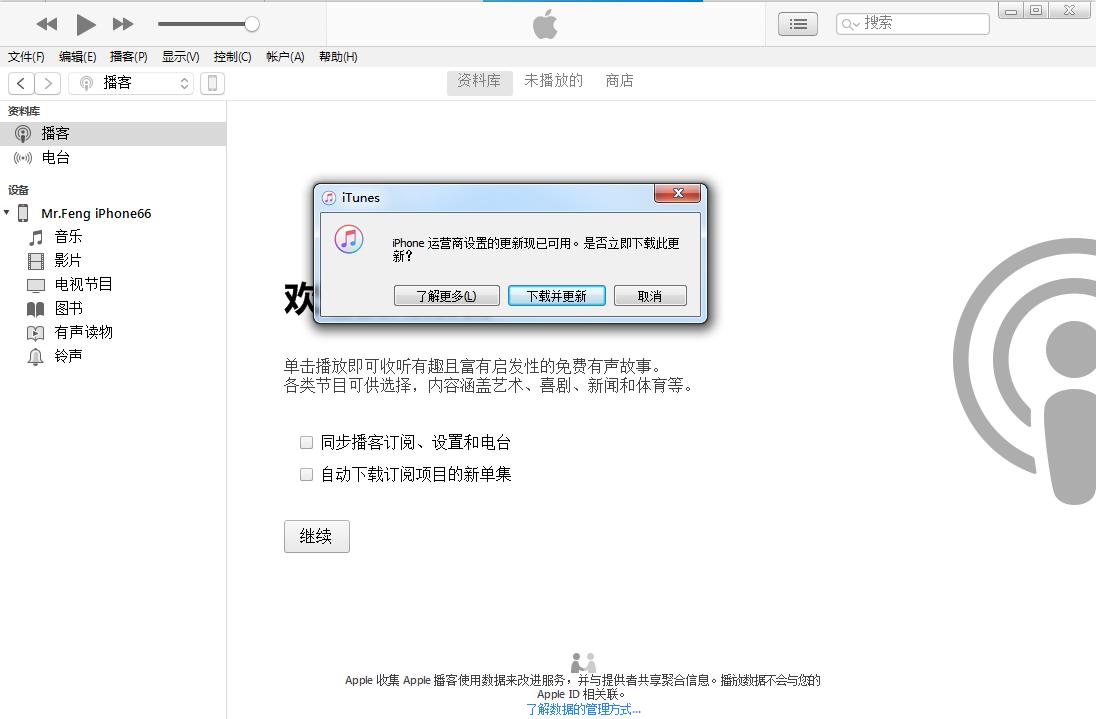Viewport: 1096px width, 719px height.
Task: Go back with the left arrow button
Action: (21, 83)
